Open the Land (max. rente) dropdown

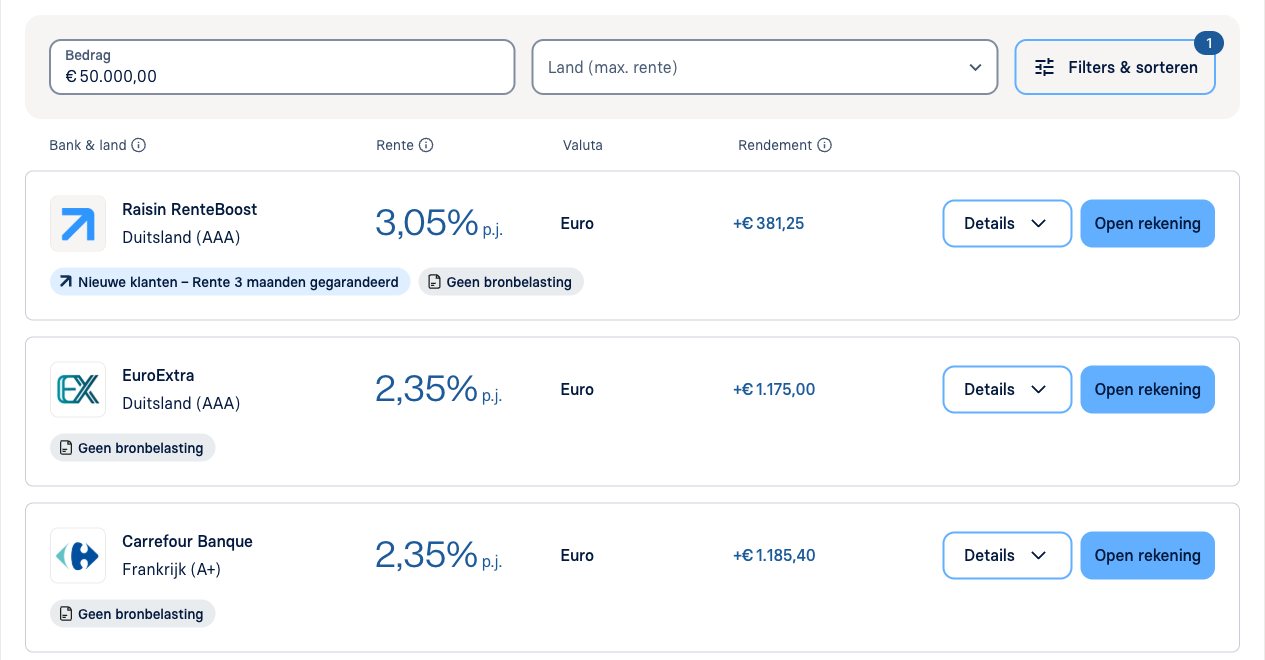tap(765, 67)
